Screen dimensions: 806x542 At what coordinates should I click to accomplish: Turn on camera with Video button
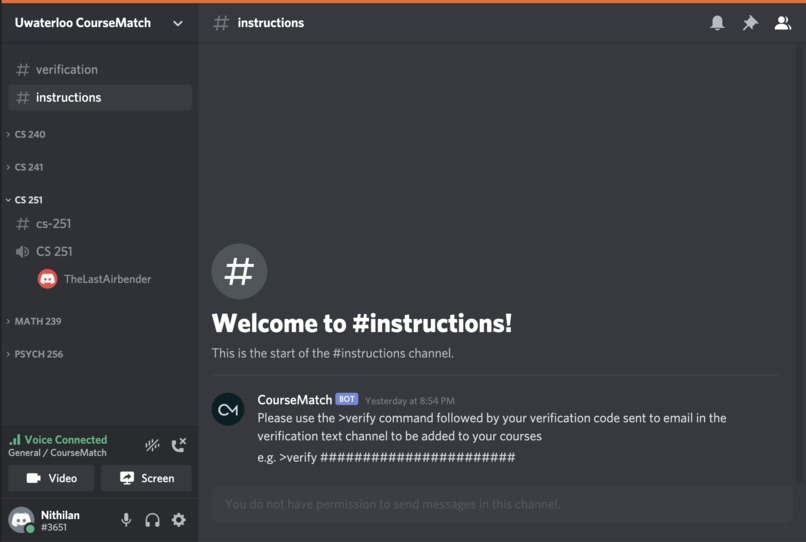click(51, 478)
